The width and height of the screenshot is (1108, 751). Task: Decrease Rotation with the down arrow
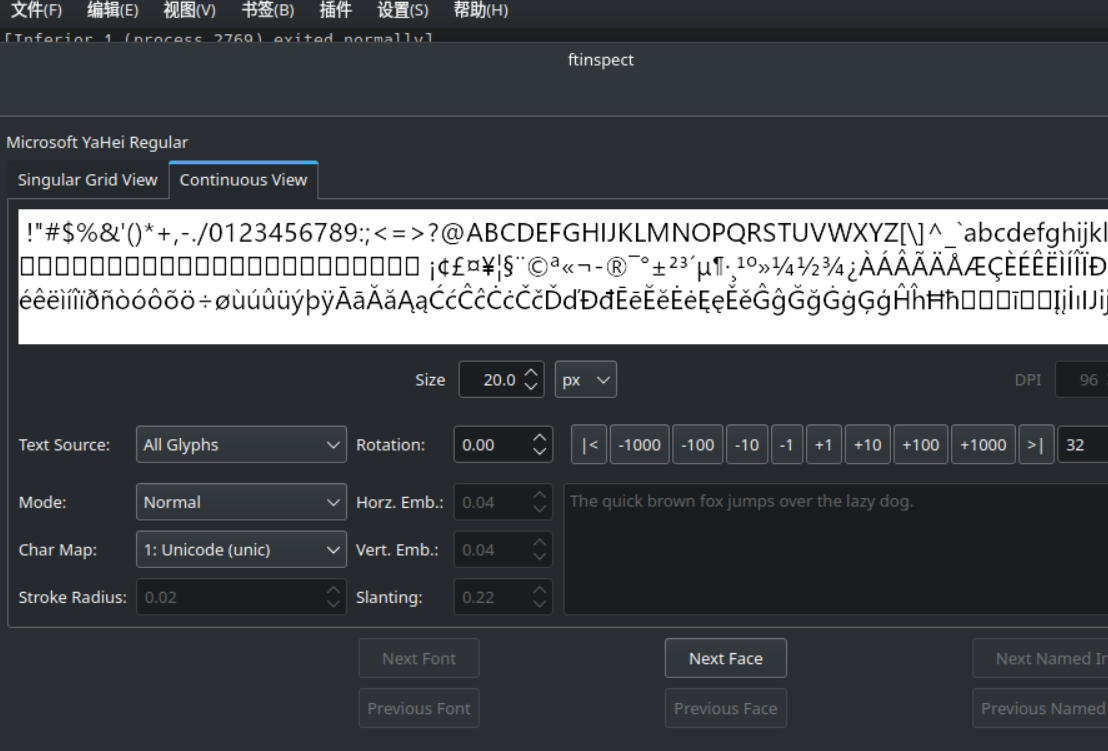540,453
